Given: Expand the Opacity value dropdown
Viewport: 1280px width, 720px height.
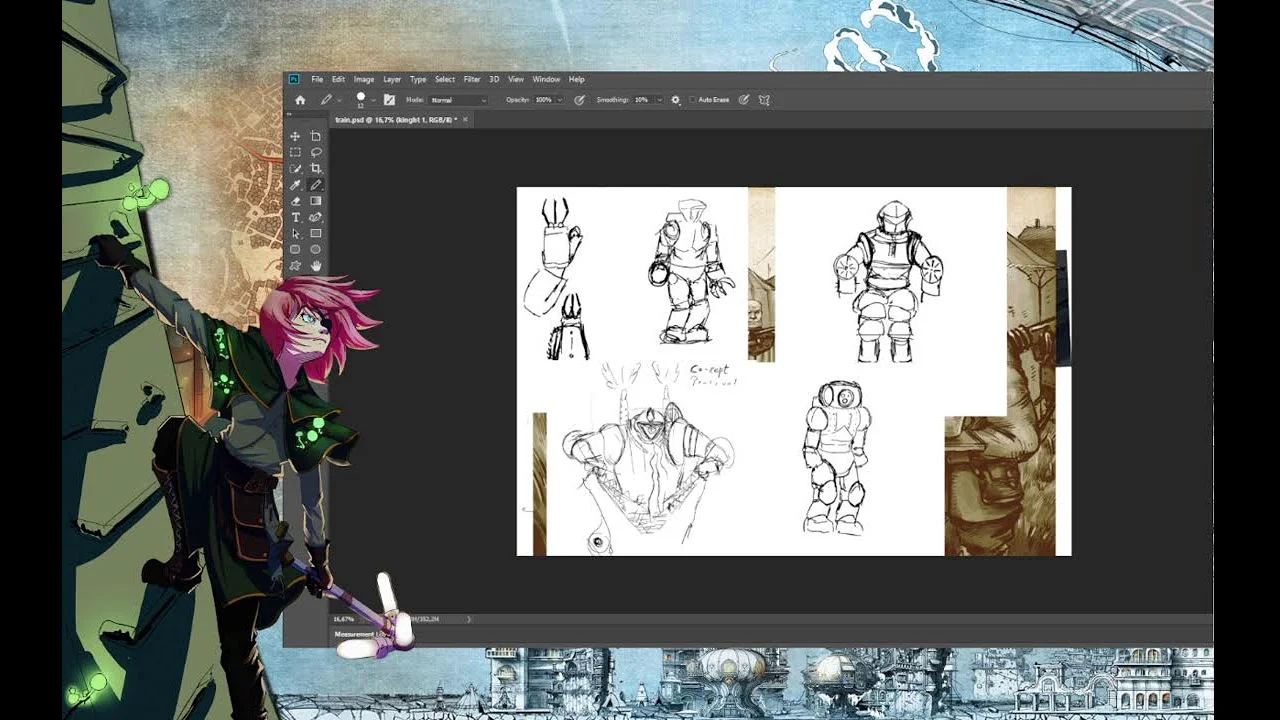Looking at the screenshot, I should [x=559, y=100].
